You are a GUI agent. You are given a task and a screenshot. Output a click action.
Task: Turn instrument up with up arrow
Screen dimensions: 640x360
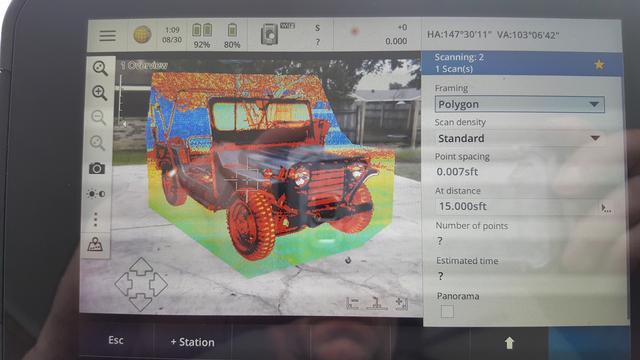pyautogui.click(x=141, y=266)
